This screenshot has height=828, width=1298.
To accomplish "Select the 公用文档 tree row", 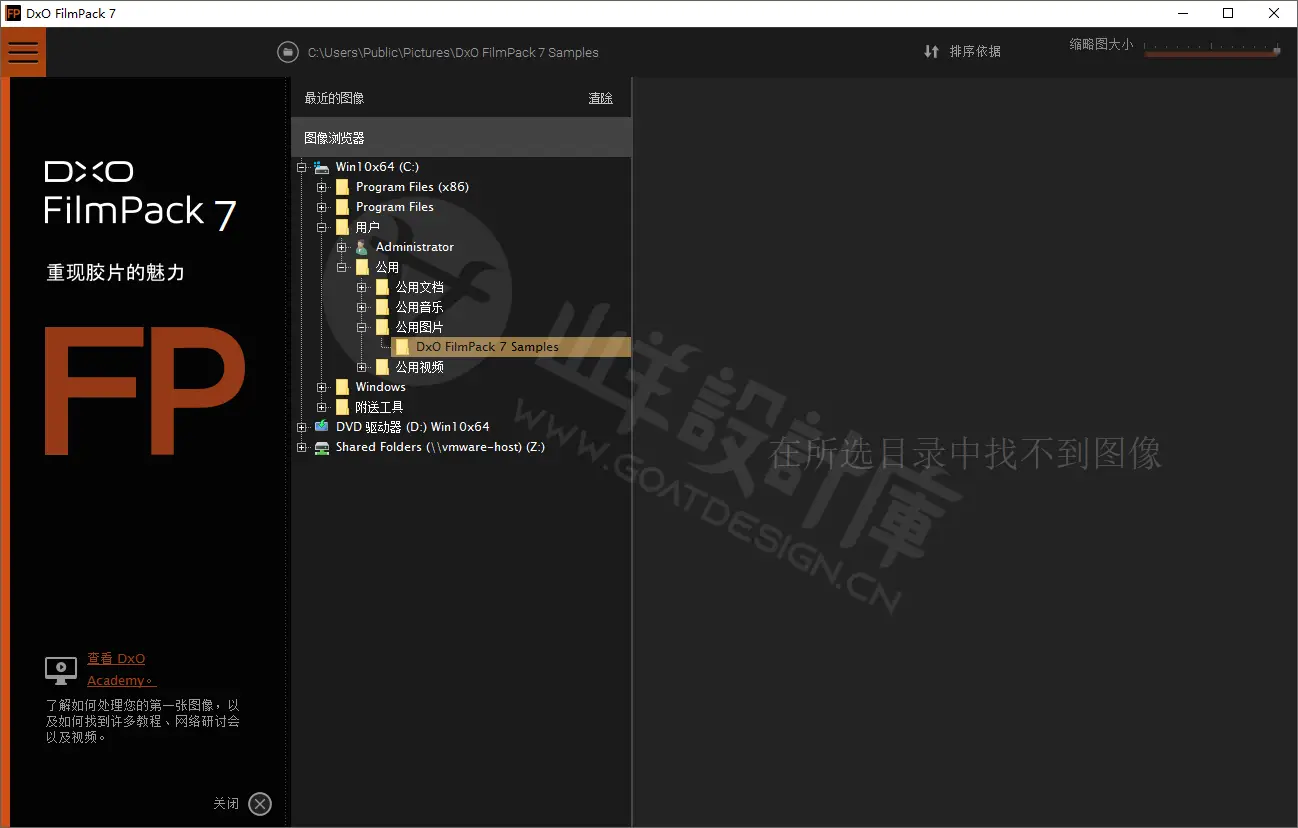I will point(419,287).
